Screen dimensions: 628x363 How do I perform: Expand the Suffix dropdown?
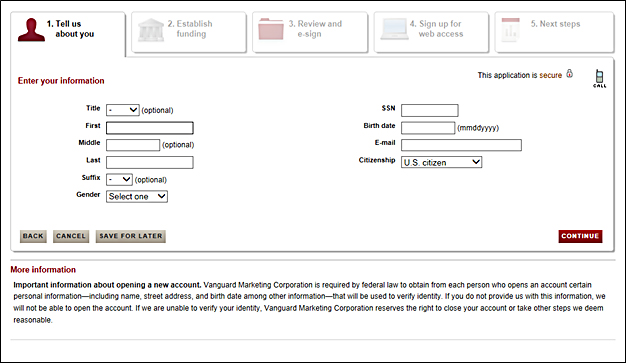(x=119, y=179)
